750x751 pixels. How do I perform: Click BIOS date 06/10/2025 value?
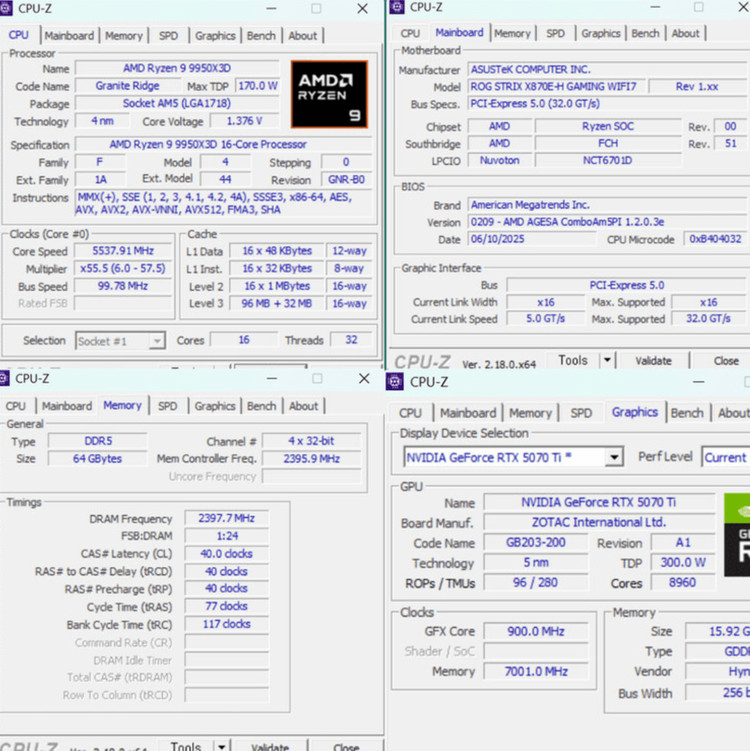click(x=532, y=239)
